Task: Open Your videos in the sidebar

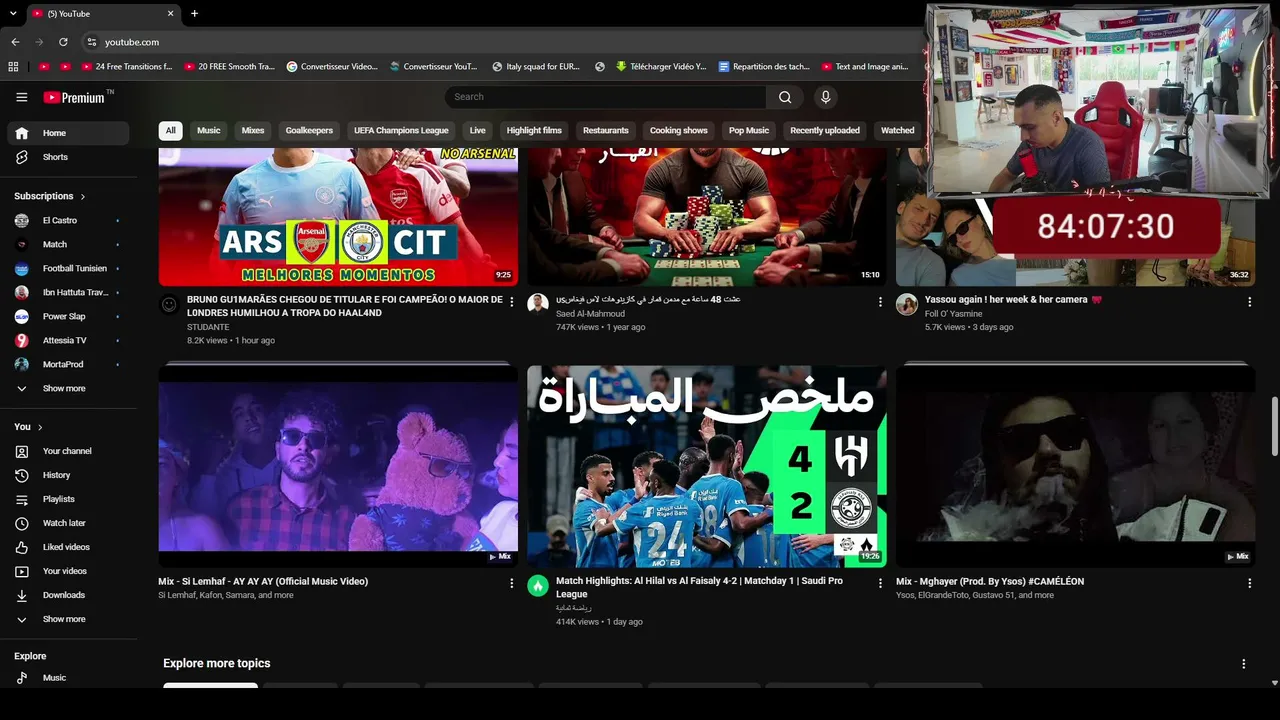Action: 68,571
